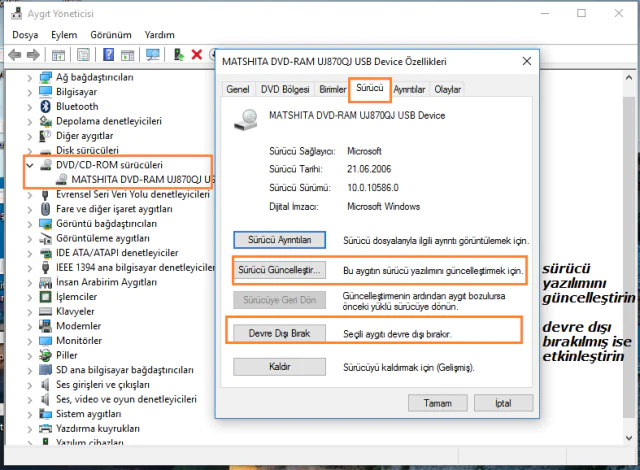The width and height of the screenshot is (640, 470).
Task: Click the scroll down arrow of device list
Action: (629, 438)
